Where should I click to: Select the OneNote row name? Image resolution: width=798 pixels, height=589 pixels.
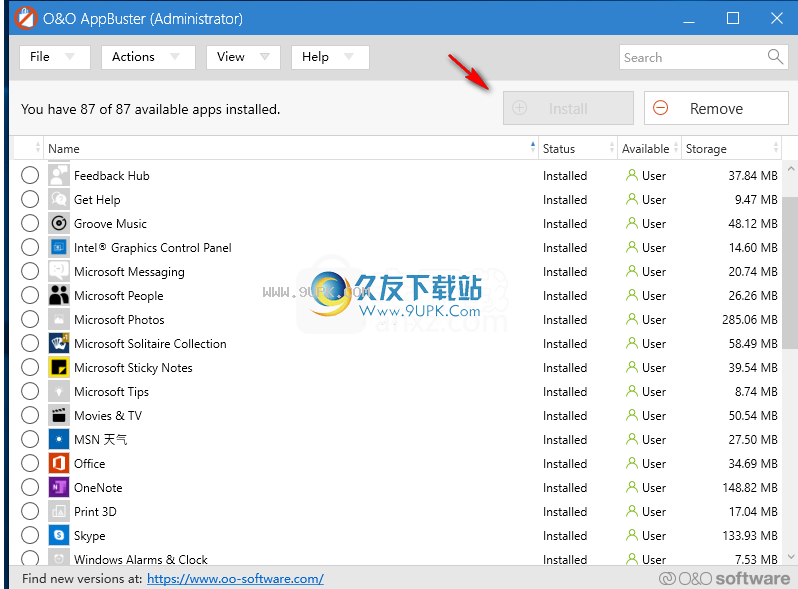click(x=98, y=488)
